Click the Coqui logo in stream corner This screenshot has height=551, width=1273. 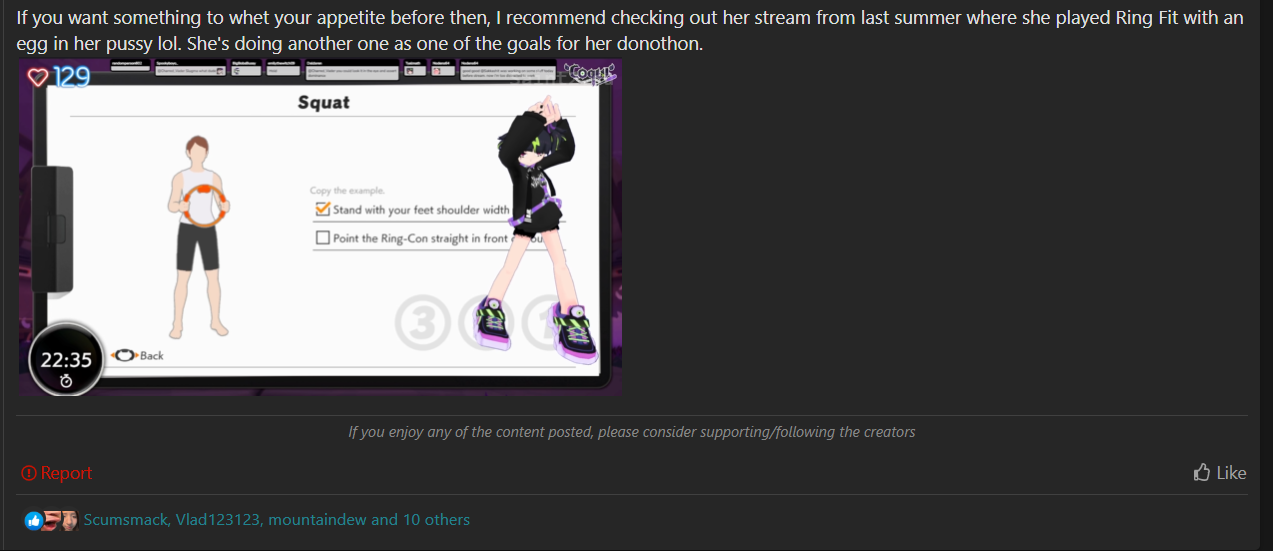(589, 72)
